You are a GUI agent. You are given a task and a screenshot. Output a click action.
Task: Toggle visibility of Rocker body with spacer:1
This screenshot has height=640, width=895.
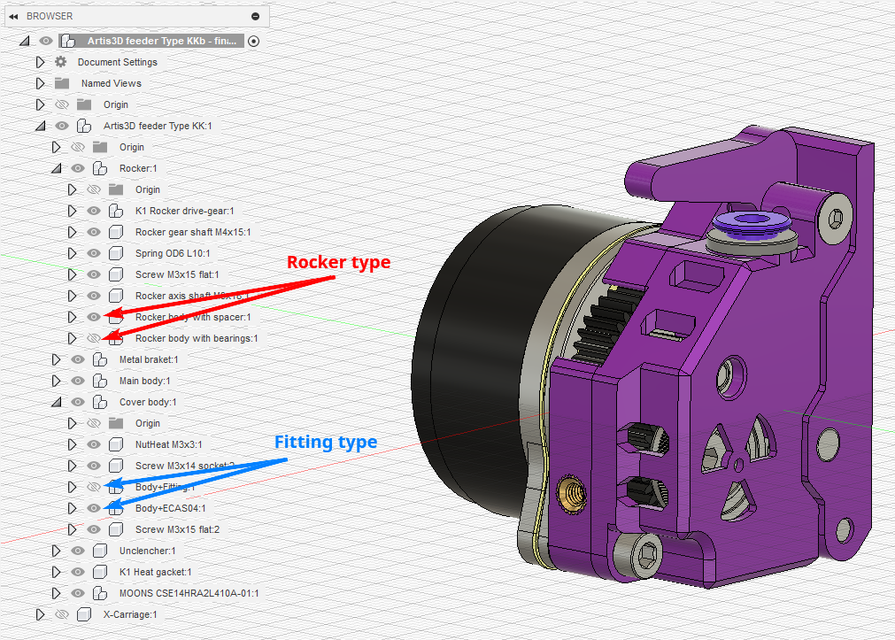pos(93,316)
